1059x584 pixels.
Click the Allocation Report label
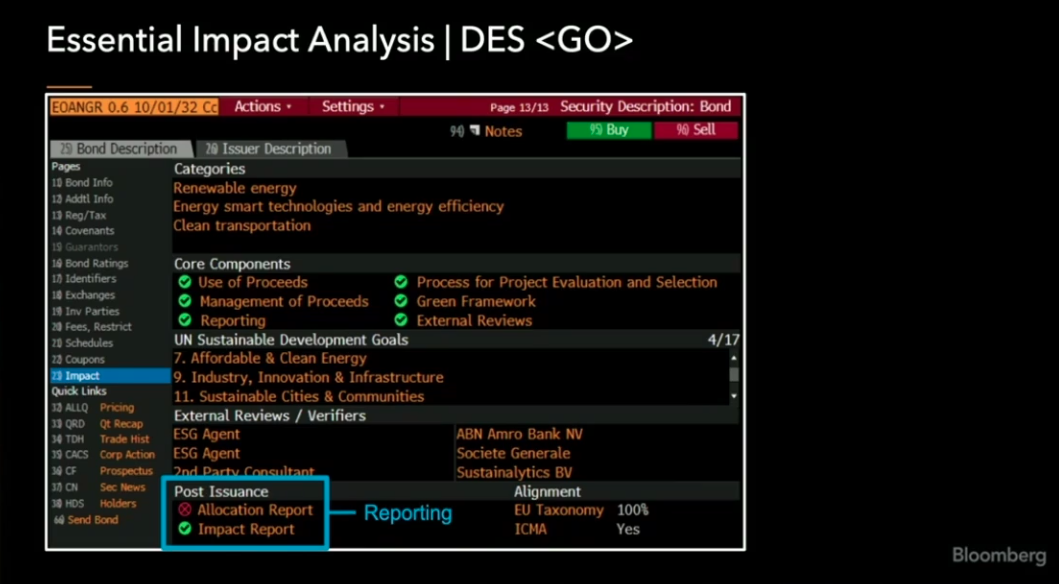255,510
